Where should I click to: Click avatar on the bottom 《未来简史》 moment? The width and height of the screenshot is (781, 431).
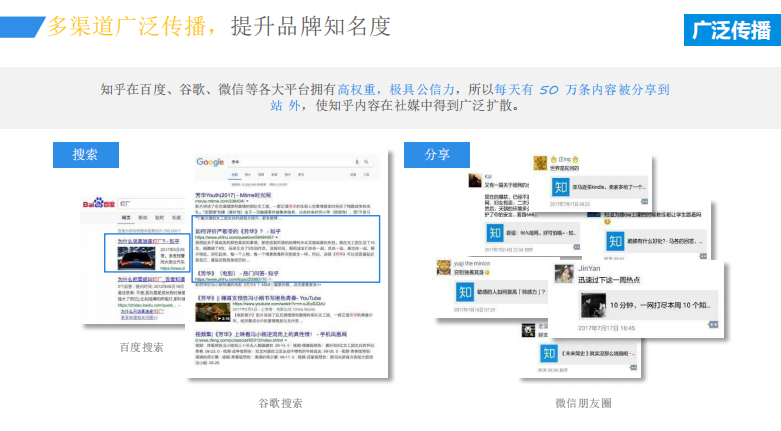(x=528, y=330)
